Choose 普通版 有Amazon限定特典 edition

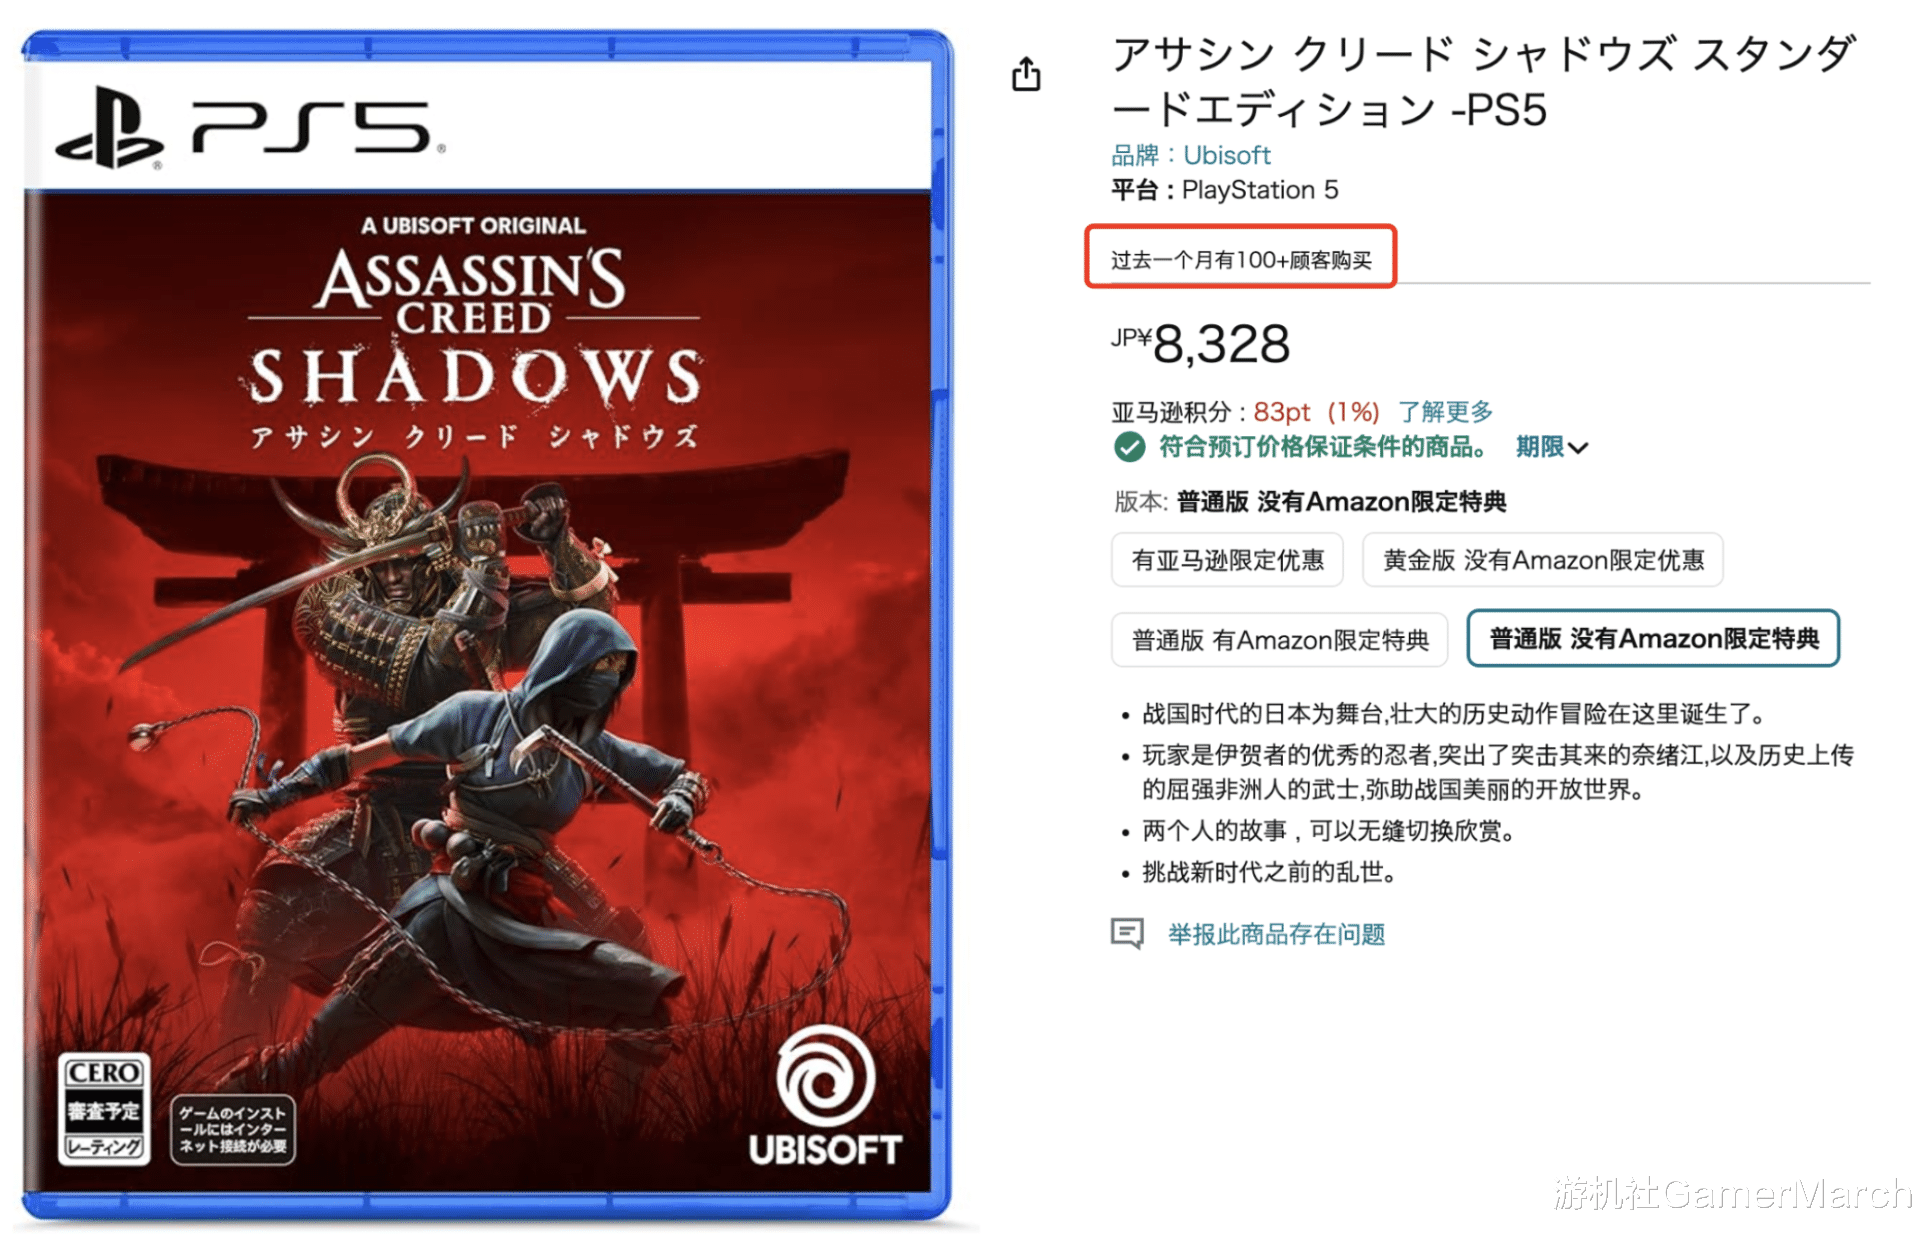[x=1279, y=640]
